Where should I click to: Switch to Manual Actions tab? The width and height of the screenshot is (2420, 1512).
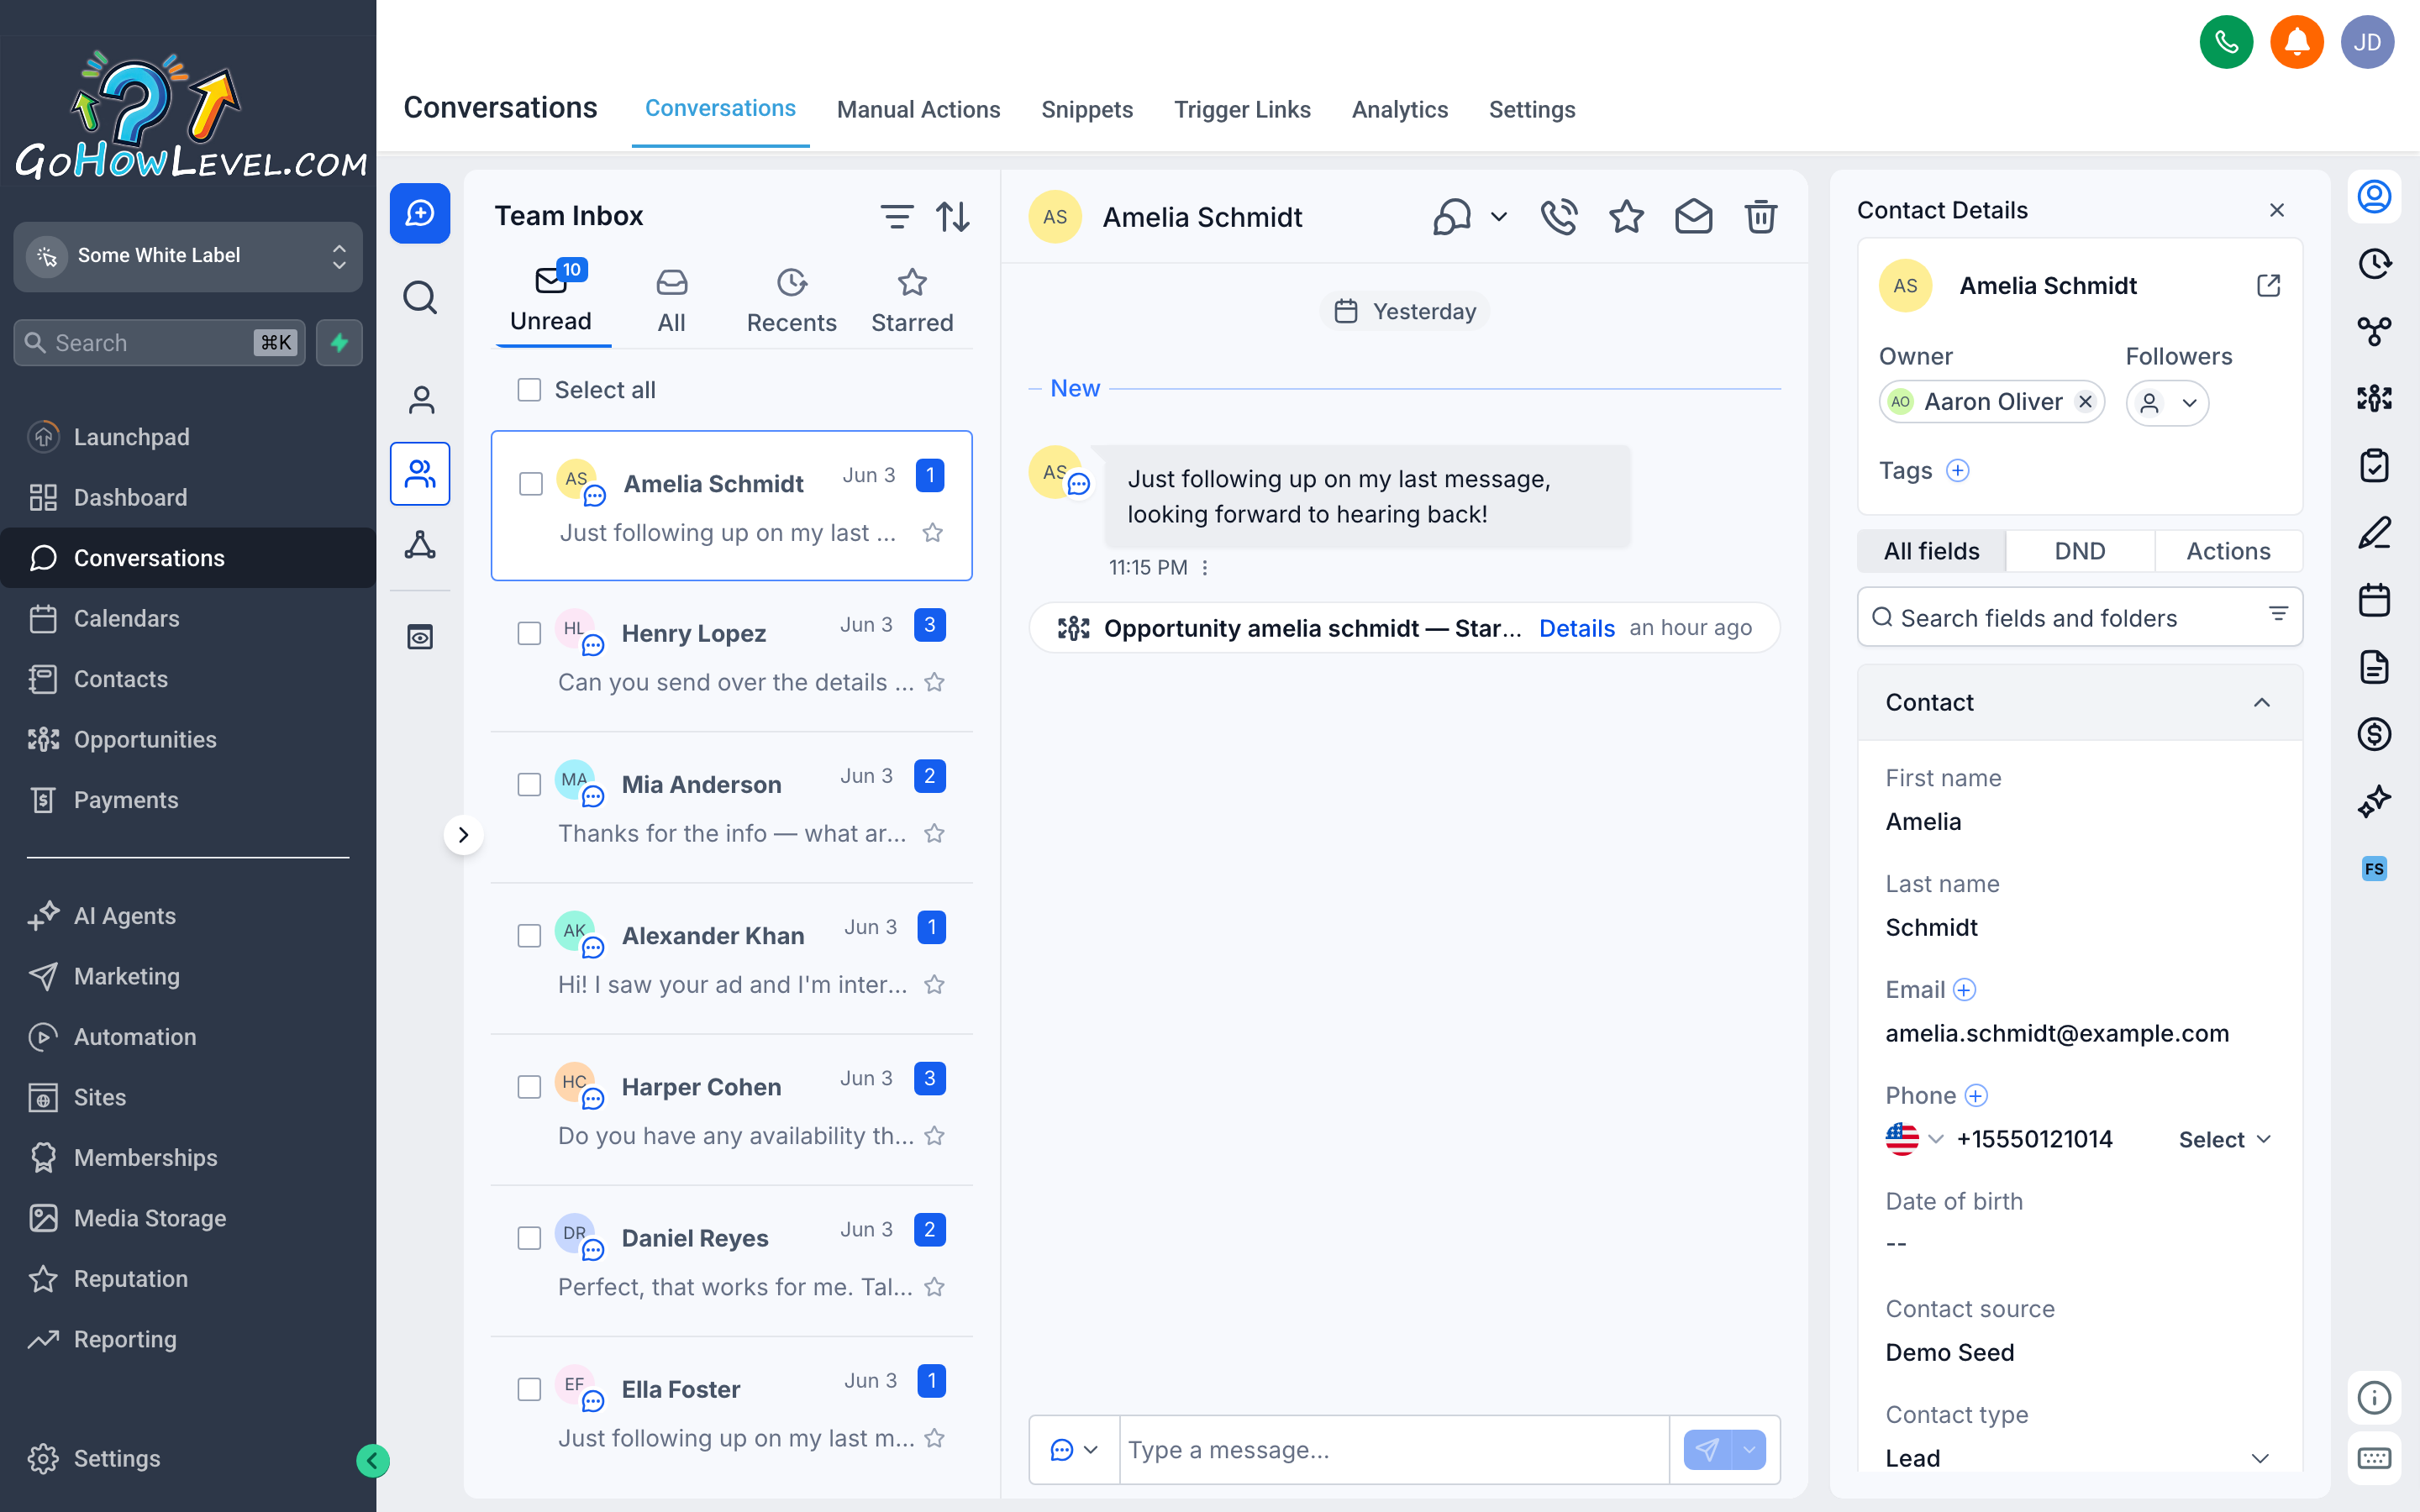point(918,109)
